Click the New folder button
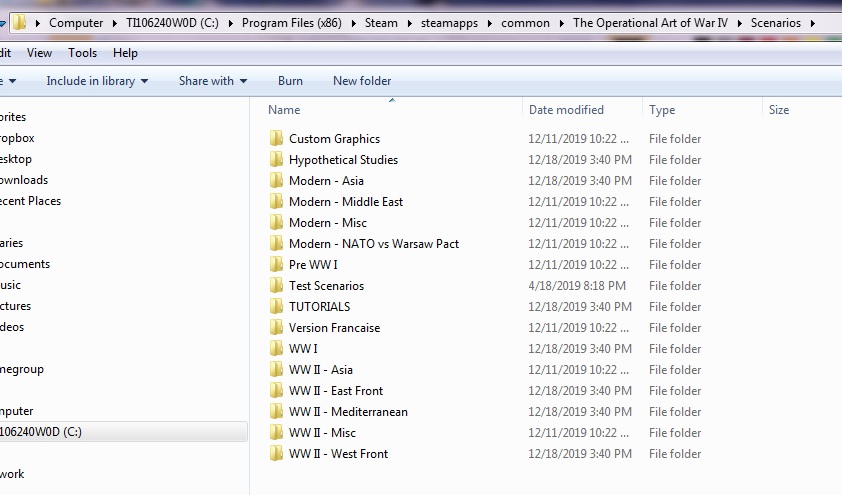This screenshot has height=495, width=842. (x=362, y=81)
